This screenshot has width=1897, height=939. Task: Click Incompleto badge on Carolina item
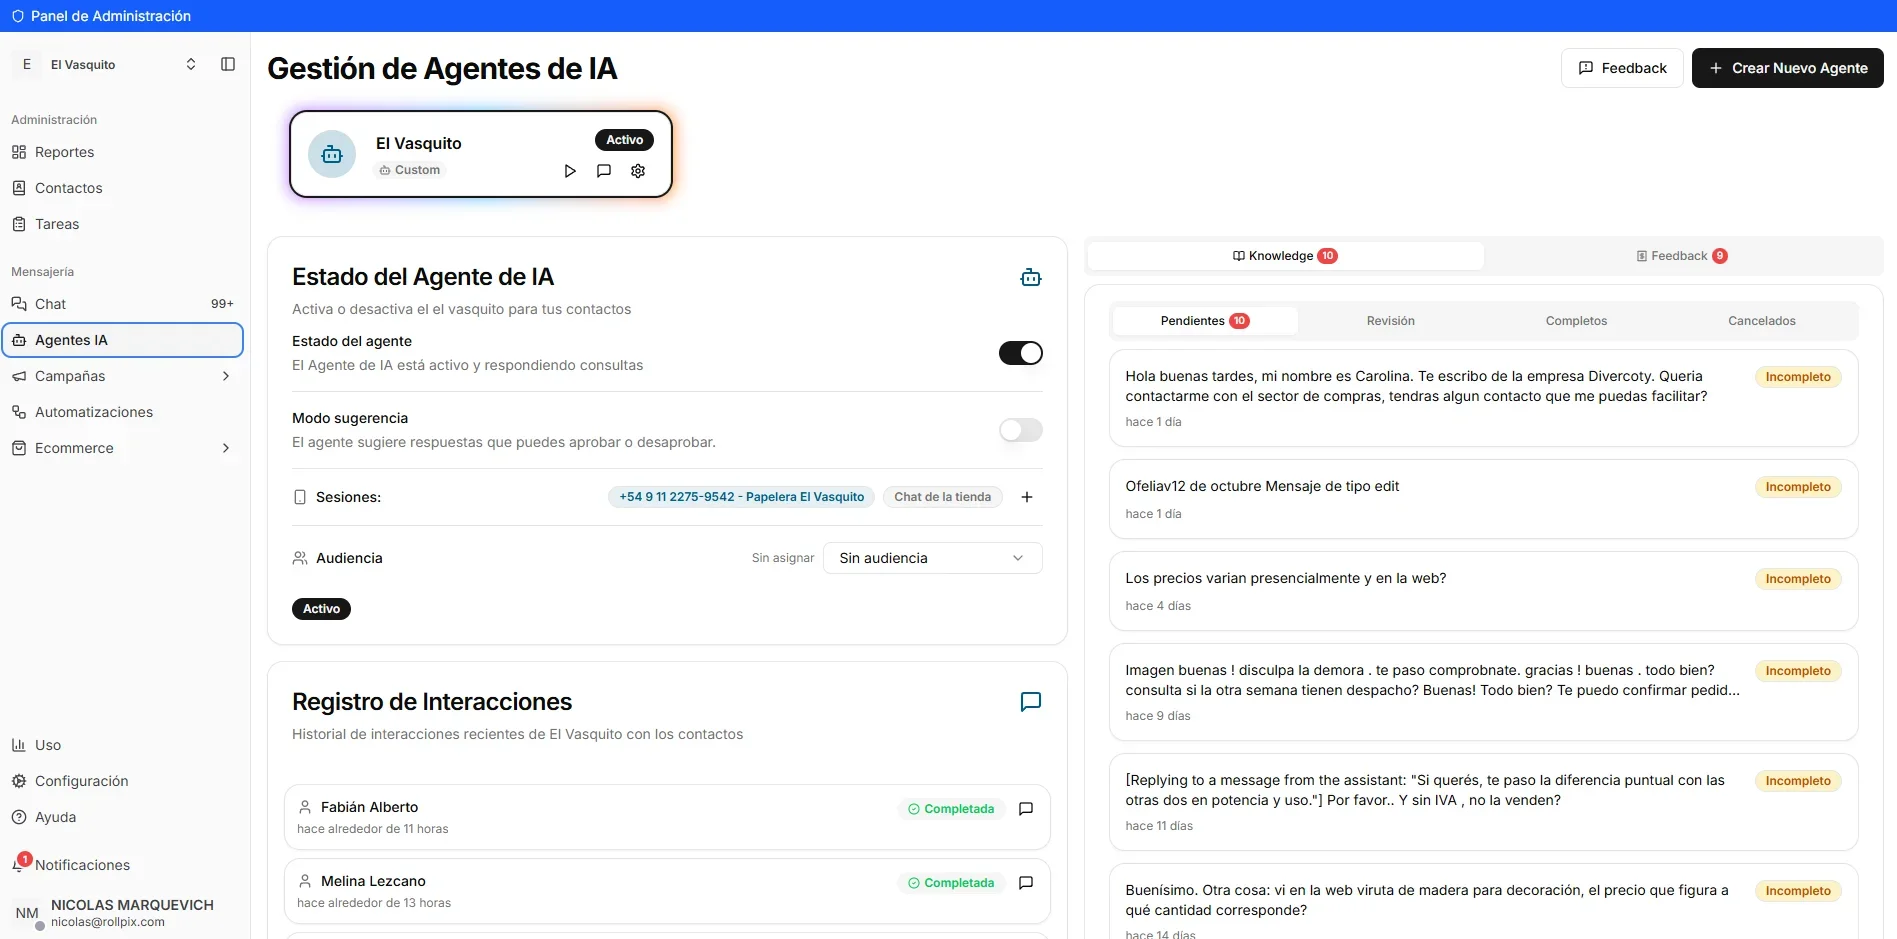(x=1797, y=377)
